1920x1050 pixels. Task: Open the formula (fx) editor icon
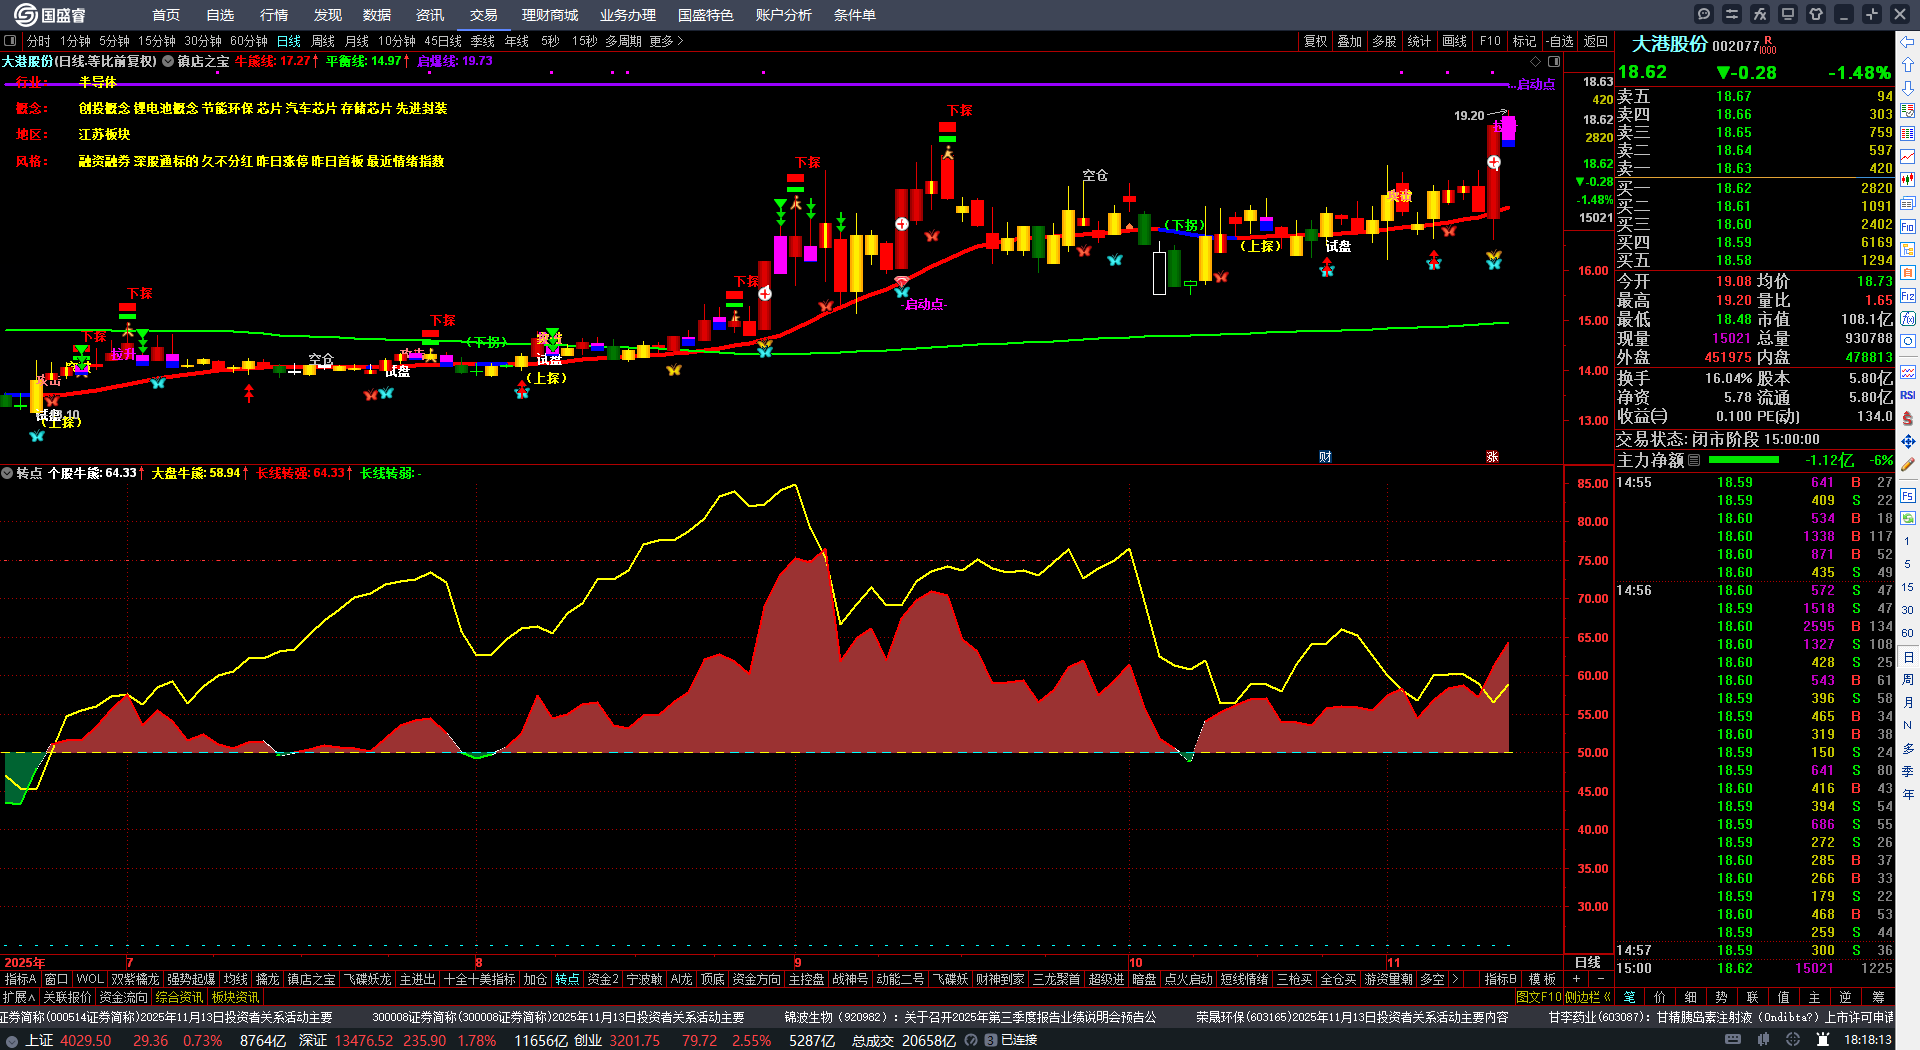pyautogui.click(x=1760, y=14)
